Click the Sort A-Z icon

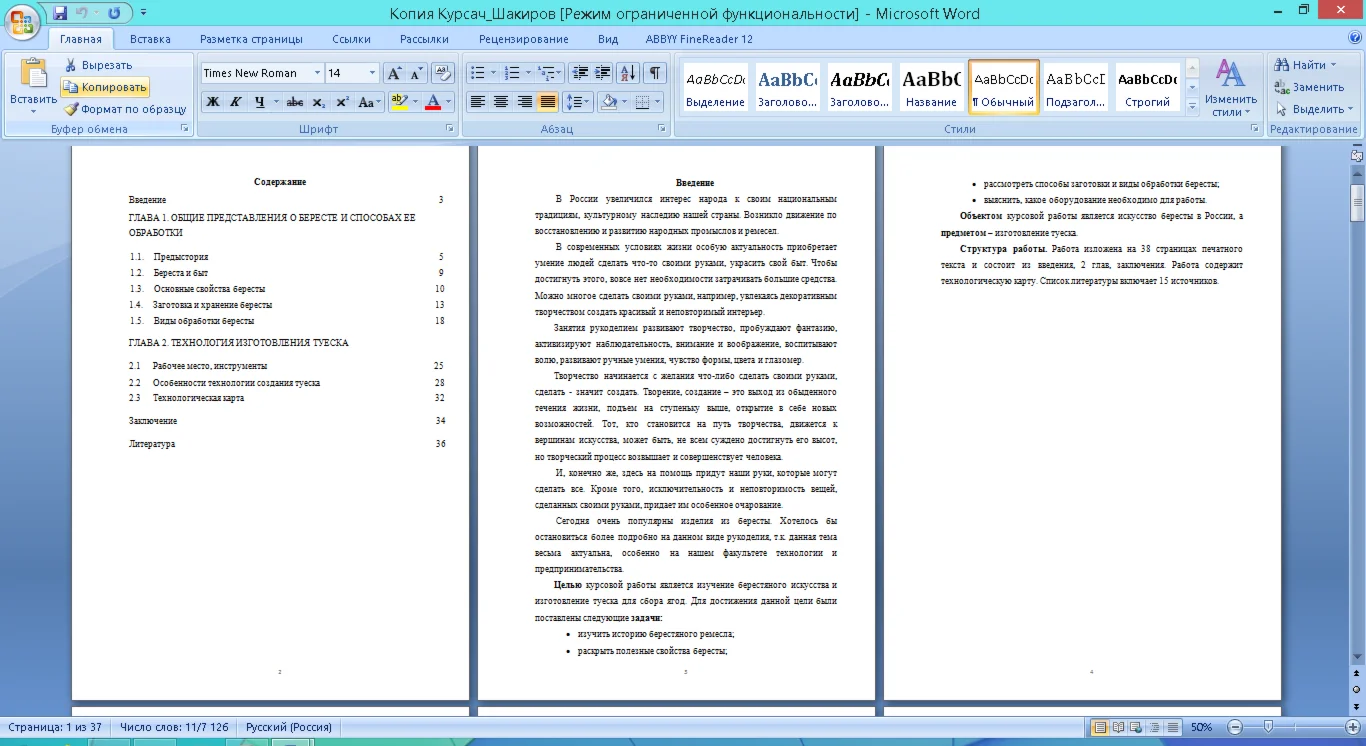click(x=628, y=73)
